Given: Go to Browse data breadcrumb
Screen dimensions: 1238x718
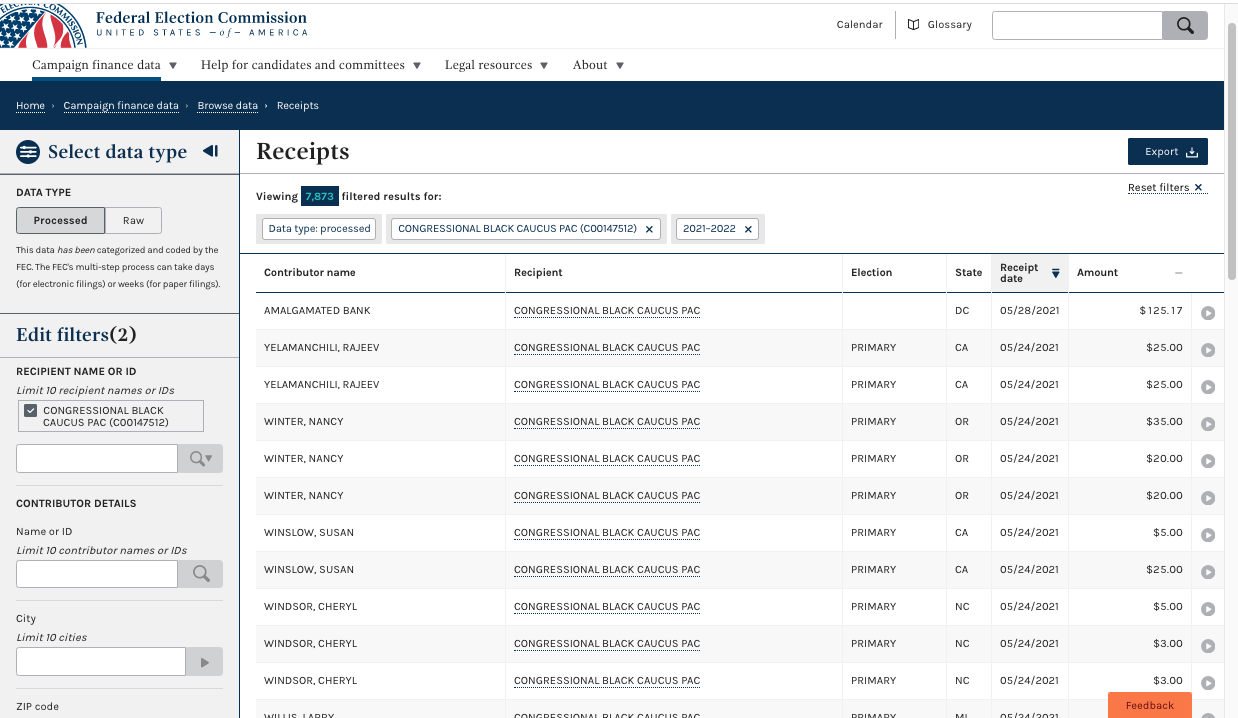Looking at the screenshot, I should (x=227, y=106).
